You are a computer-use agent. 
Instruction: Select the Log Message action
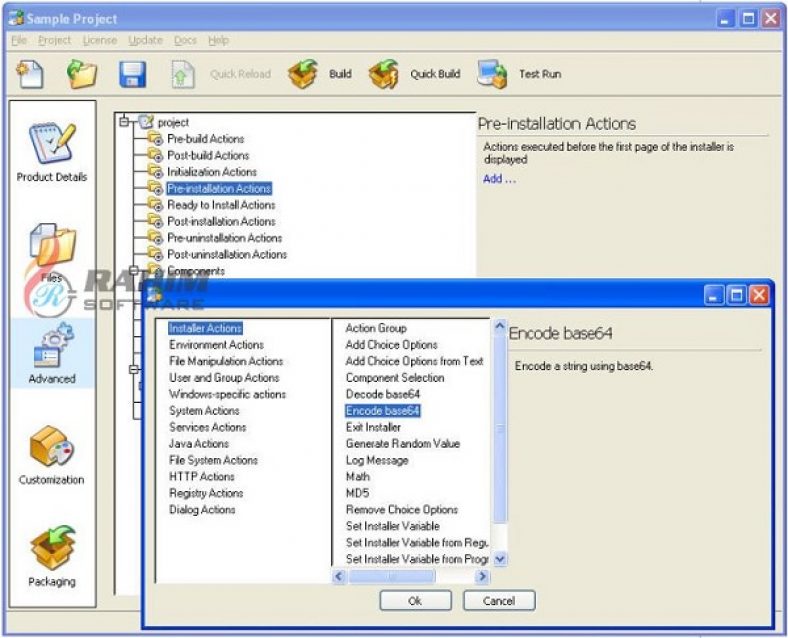point(377,460)
